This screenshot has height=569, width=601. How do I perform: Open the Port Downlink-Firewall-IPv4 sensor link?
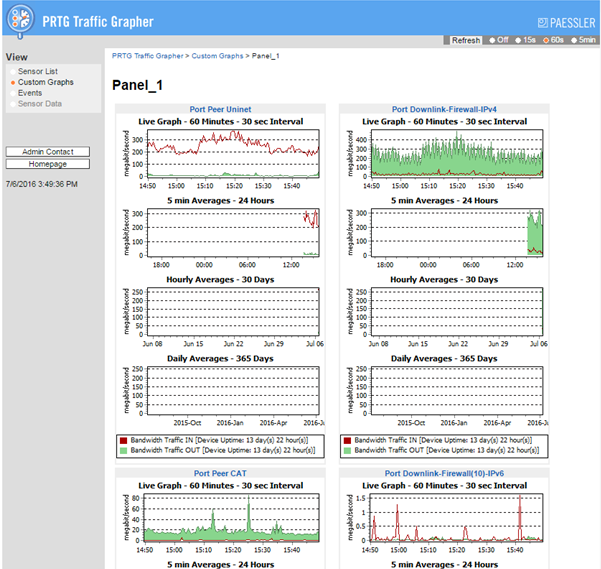tap(443, 109)
